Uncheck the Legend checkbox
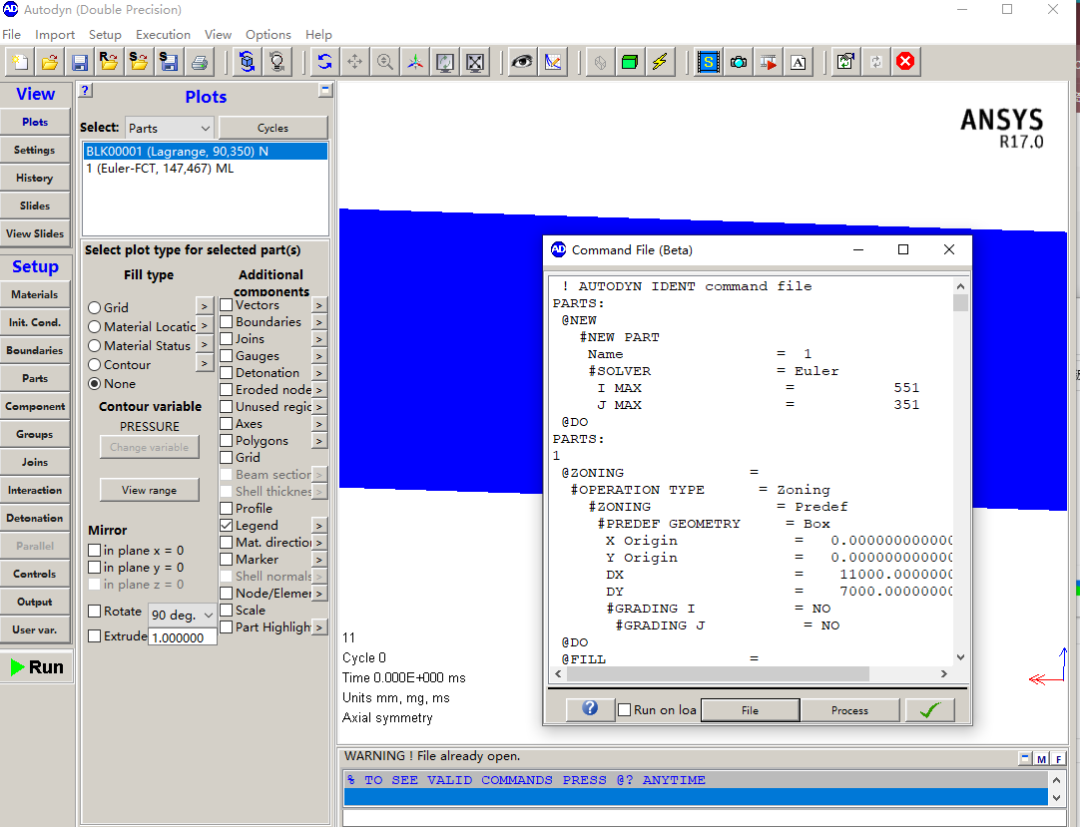 point(226,525)
